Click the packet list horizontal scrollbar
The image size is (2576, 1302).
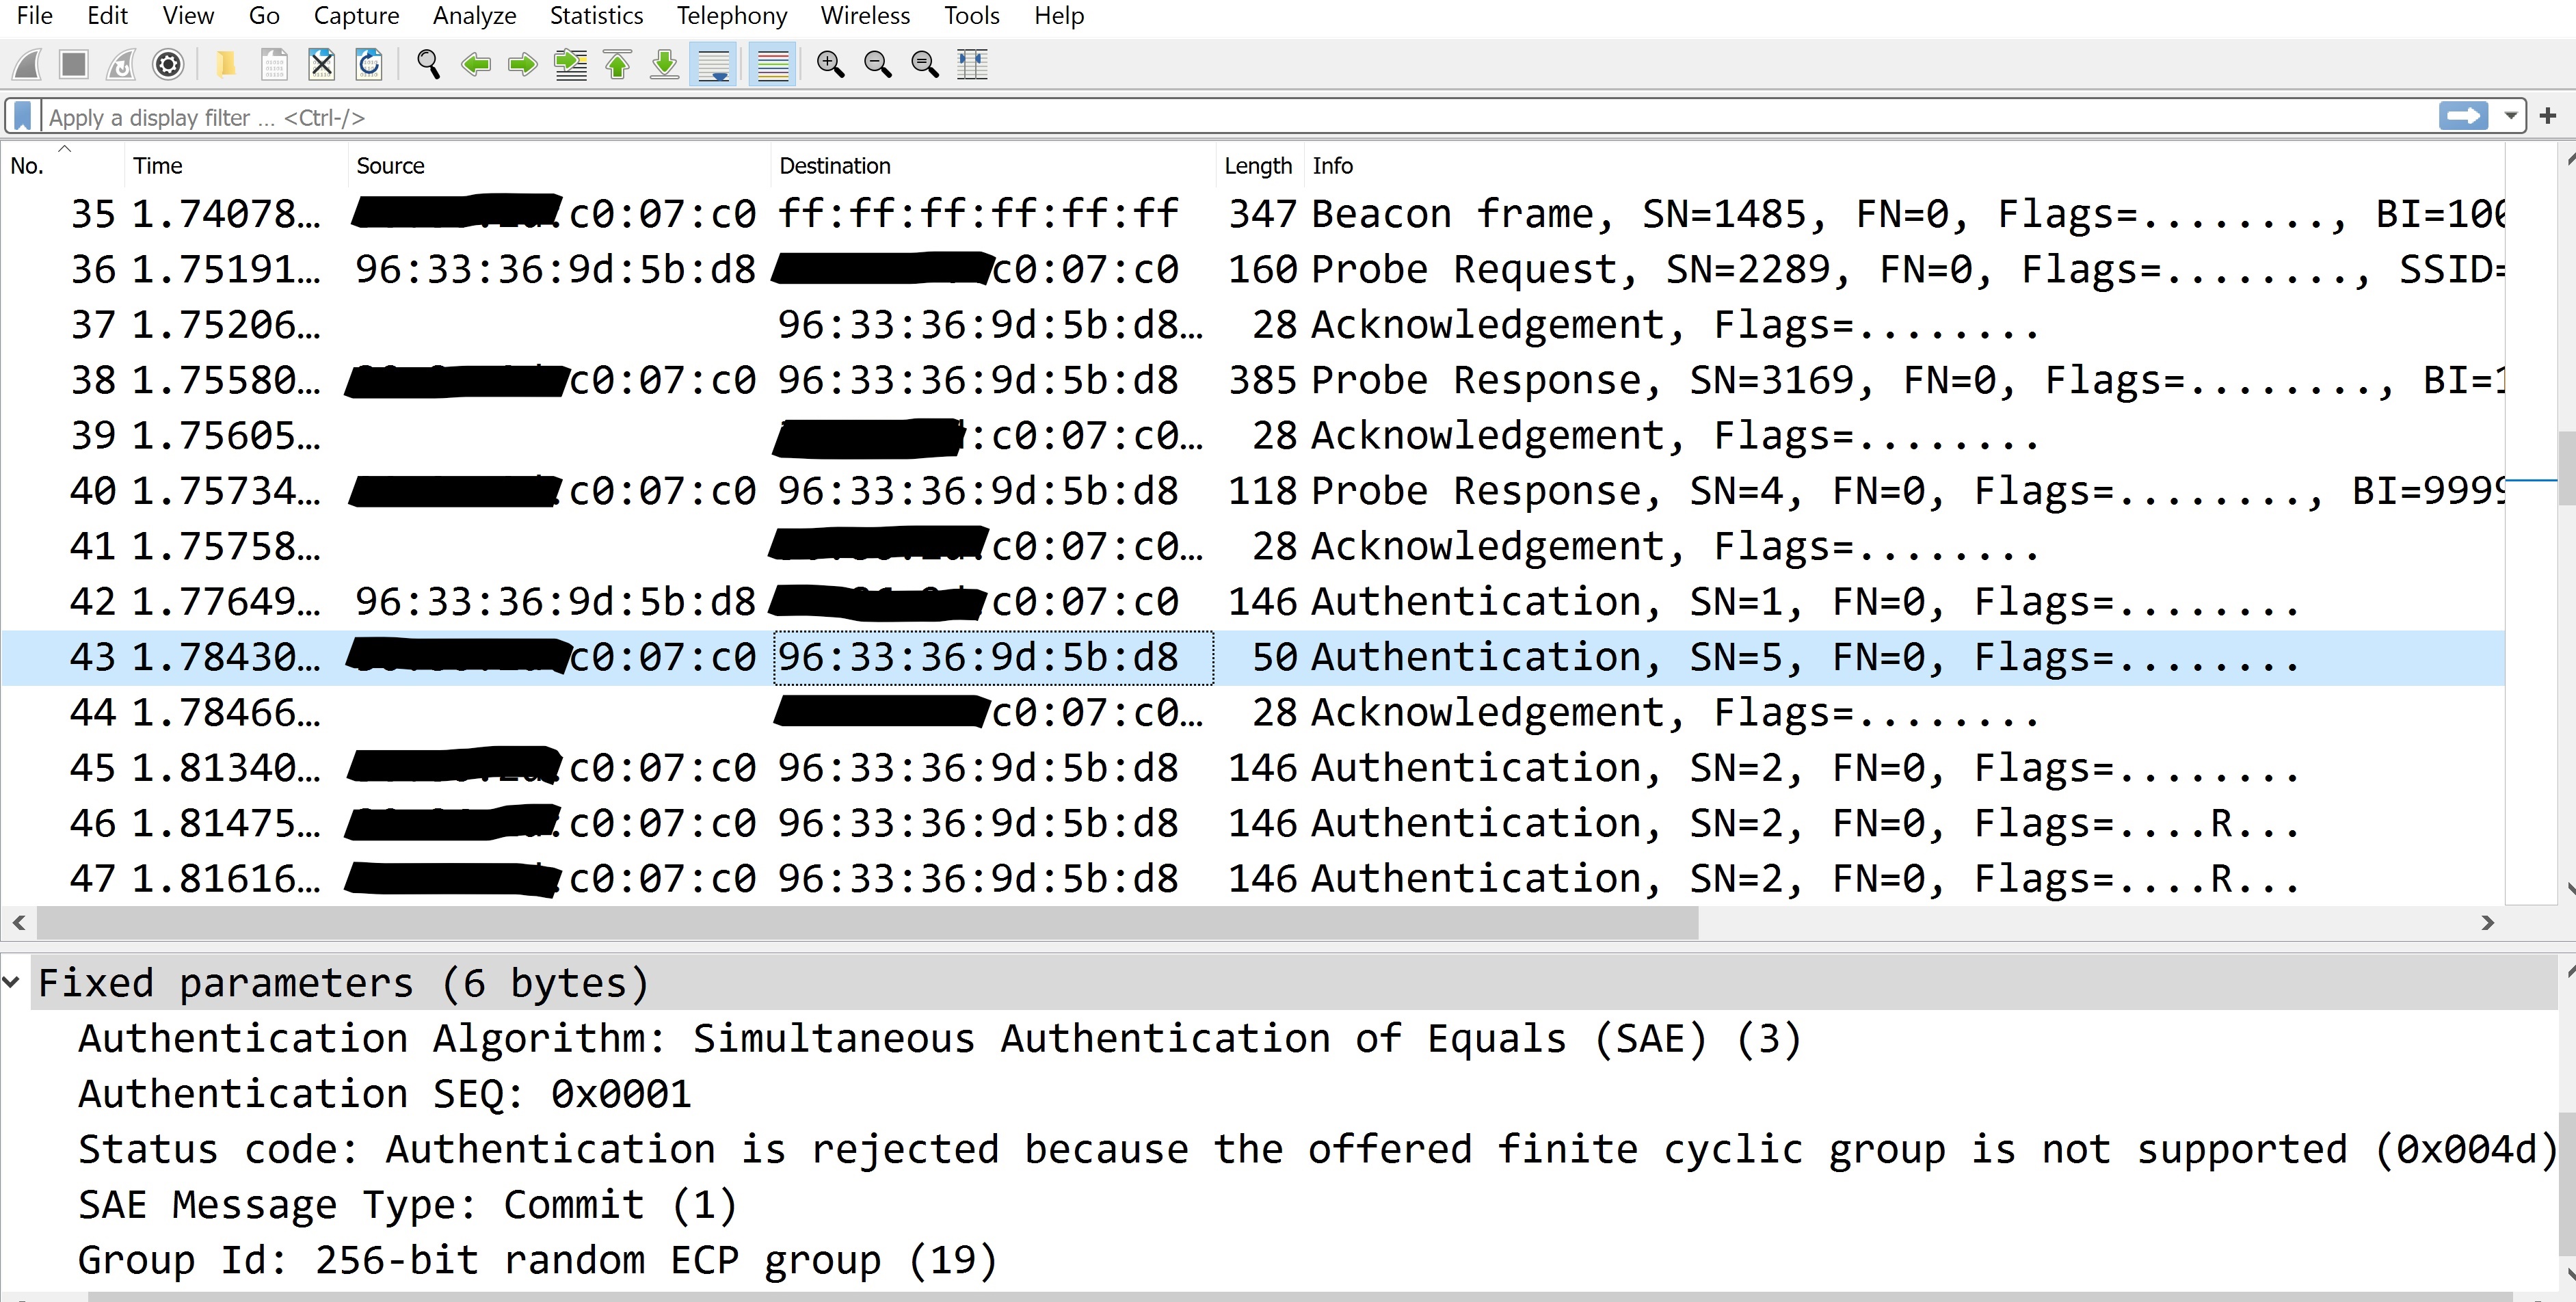coord(866,922)
